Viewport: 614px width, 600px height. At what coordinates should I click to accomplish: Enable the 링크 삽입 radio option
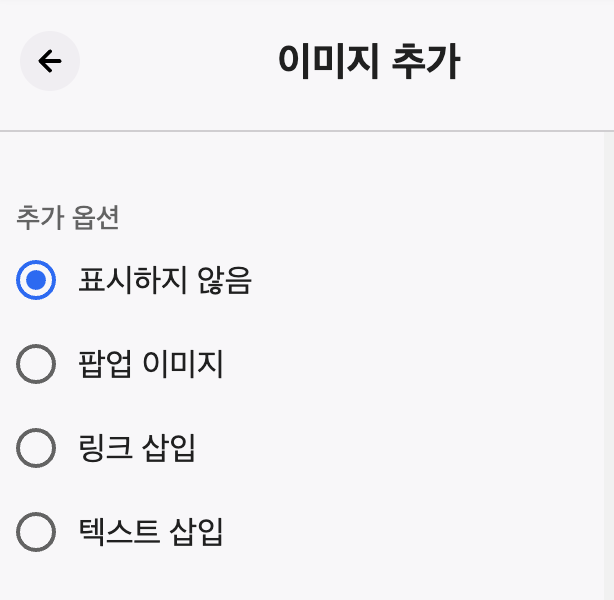click(x=36, y=448)
